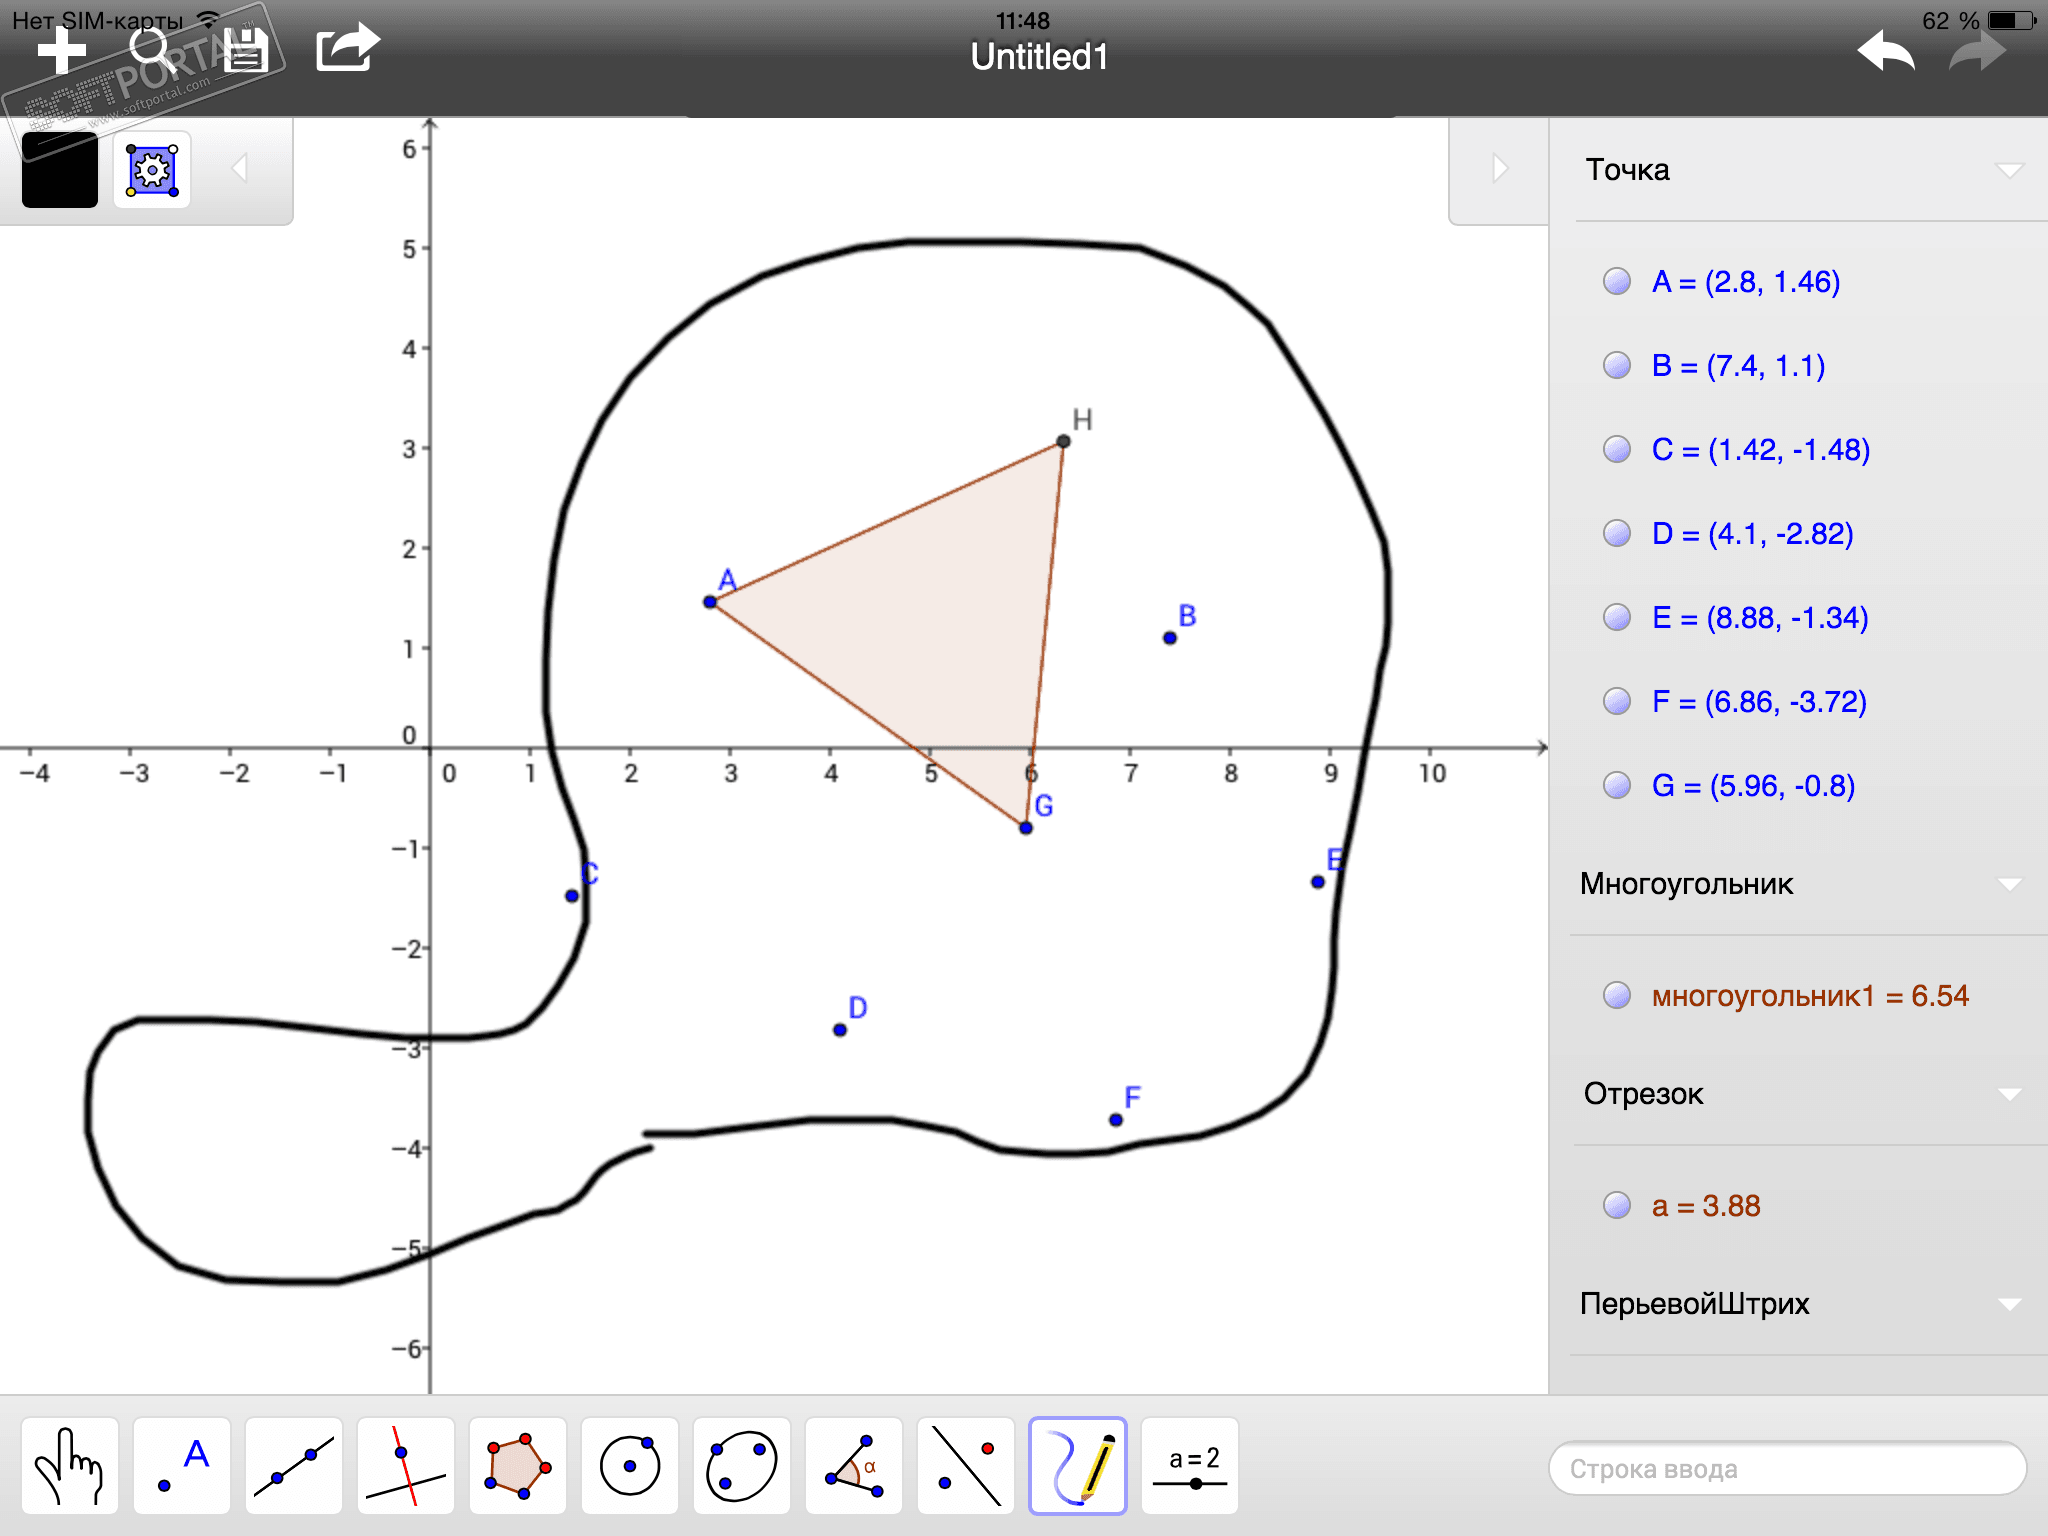Screen dimensions: 2048x1536
Task: Toggle visibility of point A
Action: pyautogui.click(x=1617, y=281)
